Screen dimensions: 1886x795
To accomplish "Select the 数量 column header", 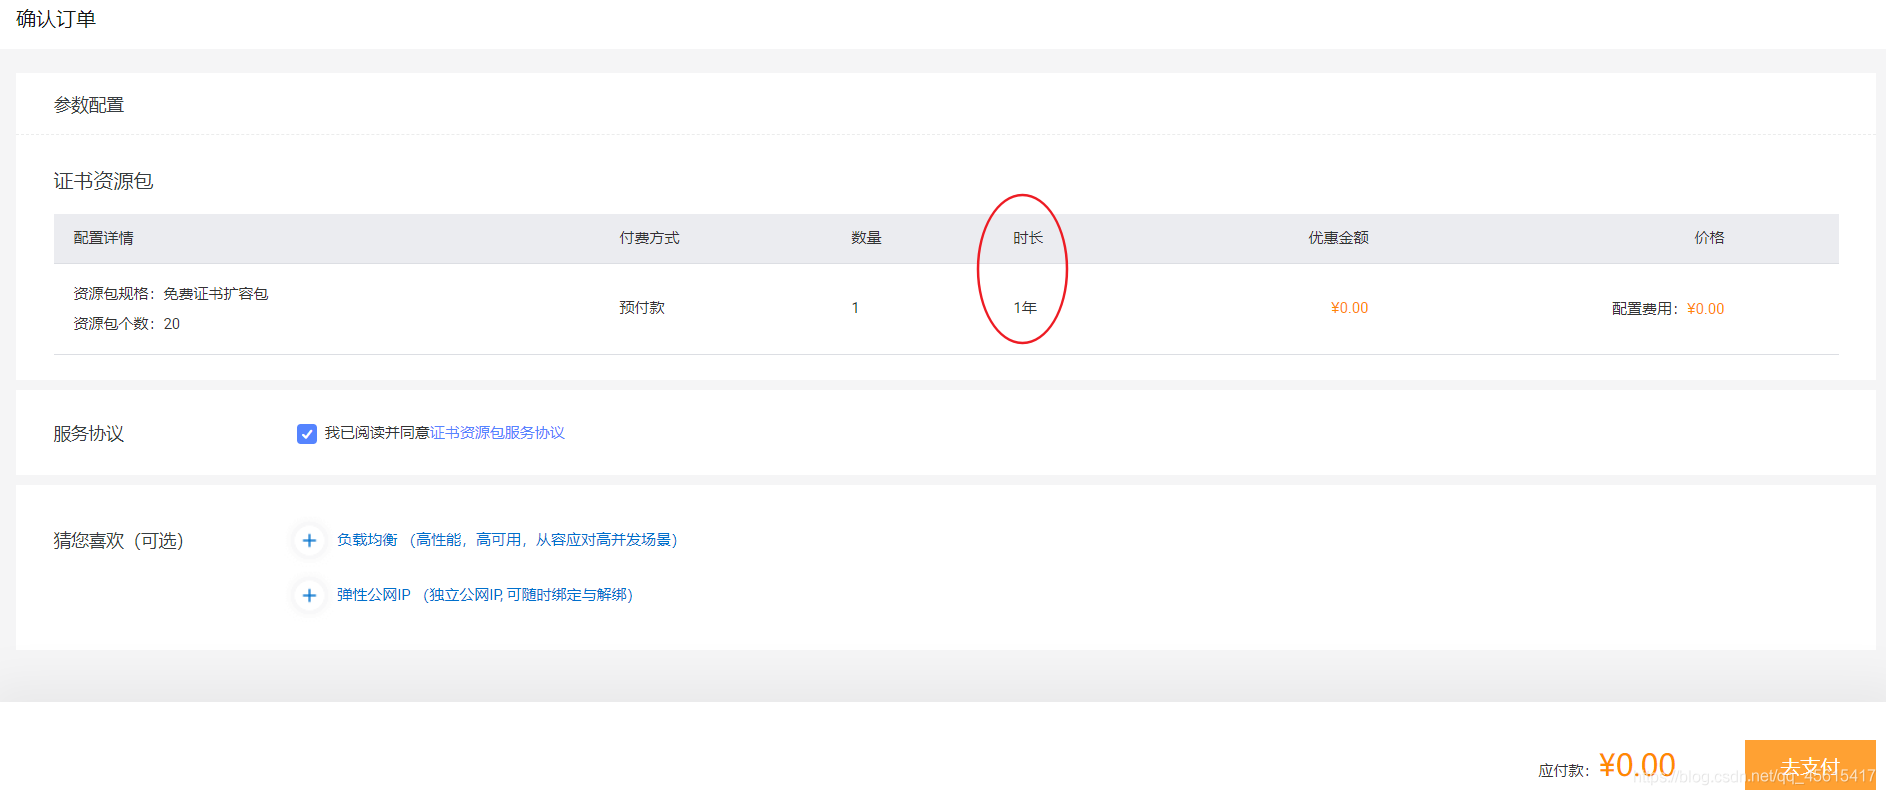I will [x=866, y=238].
